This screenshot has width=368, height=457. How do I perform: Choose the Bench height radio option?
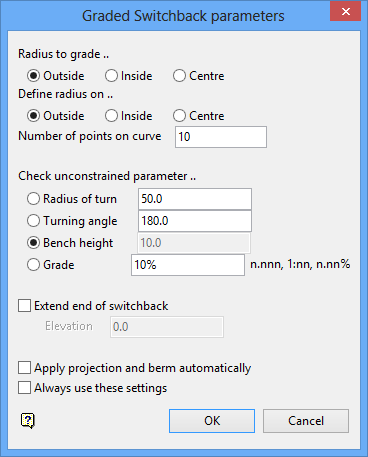click(x=70, y=243)
